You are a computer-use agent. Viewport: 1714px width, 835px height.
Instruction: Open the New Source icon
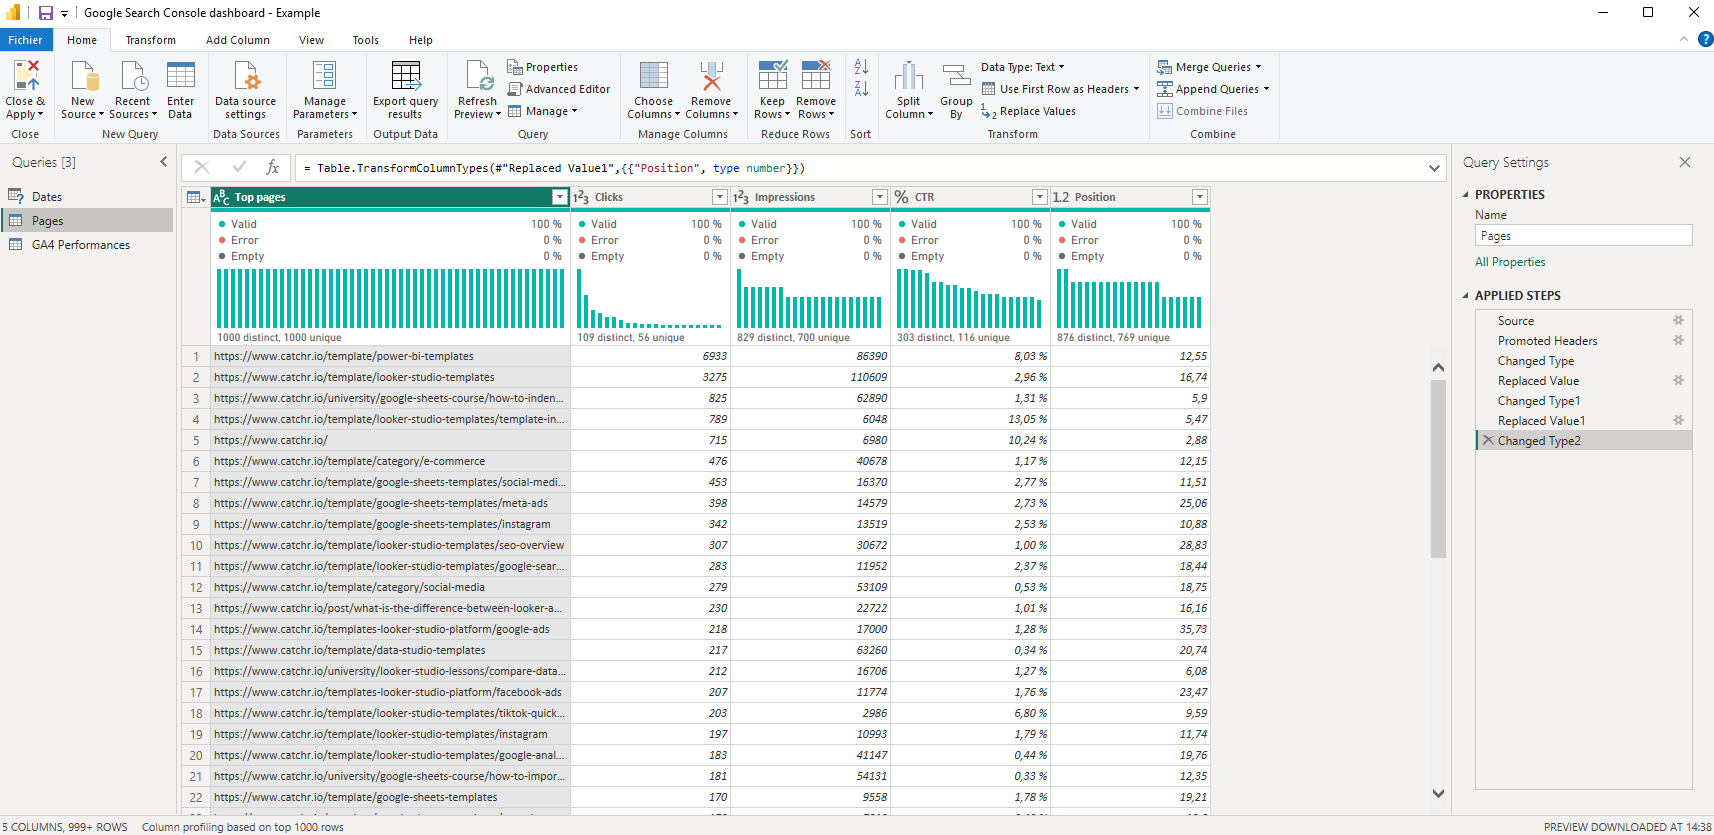[83, 76]
